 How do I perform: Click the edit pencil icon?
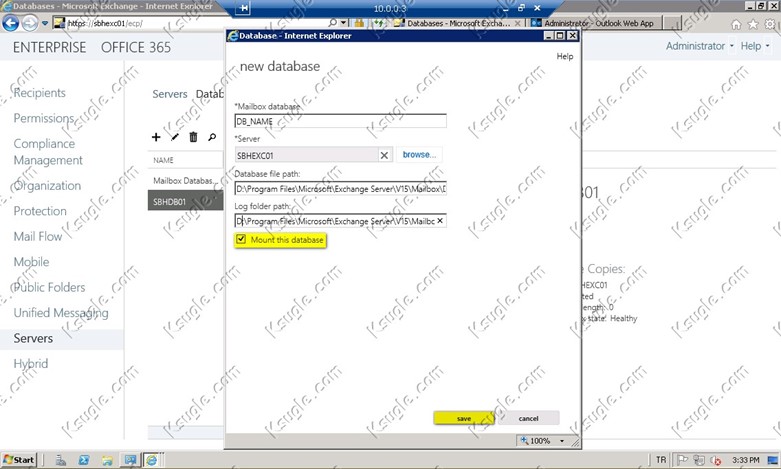pyautogui.click(x=175, y=137)
